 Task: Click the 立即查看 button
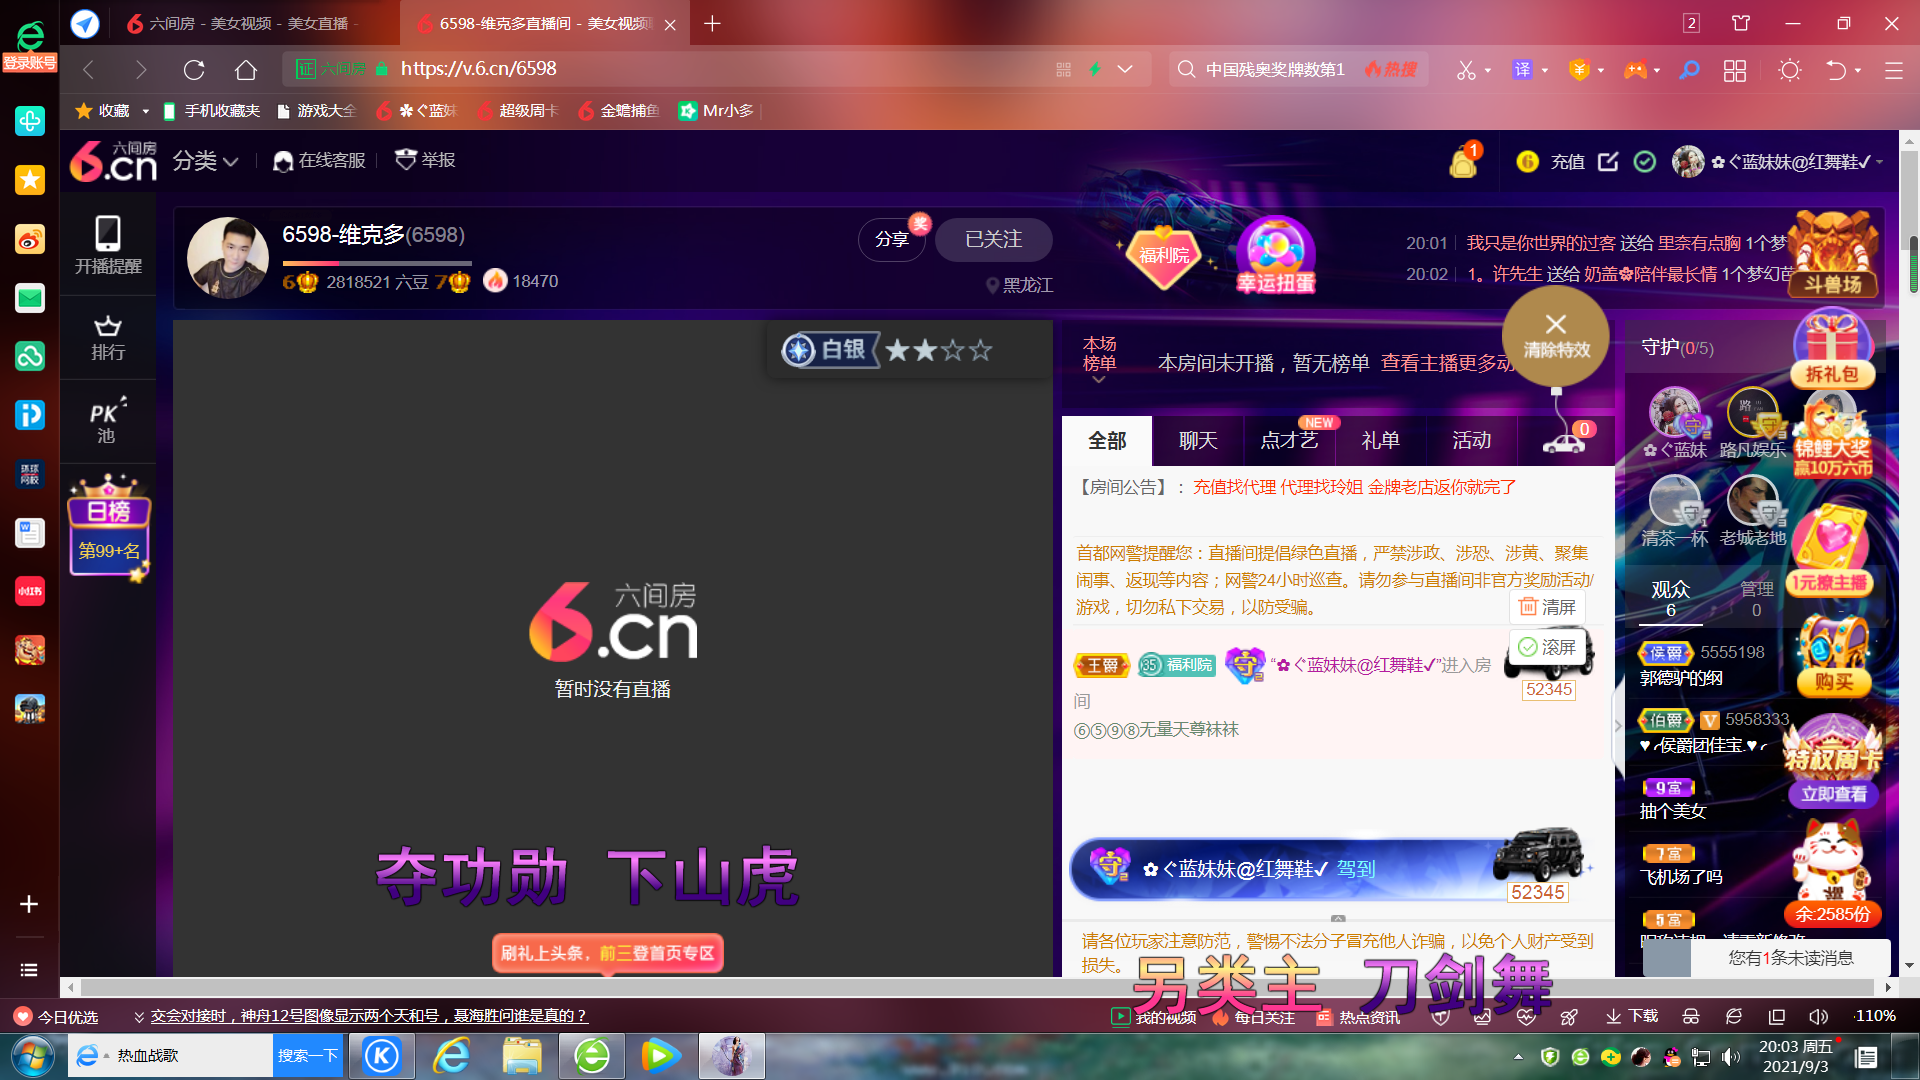point(1834,795)
